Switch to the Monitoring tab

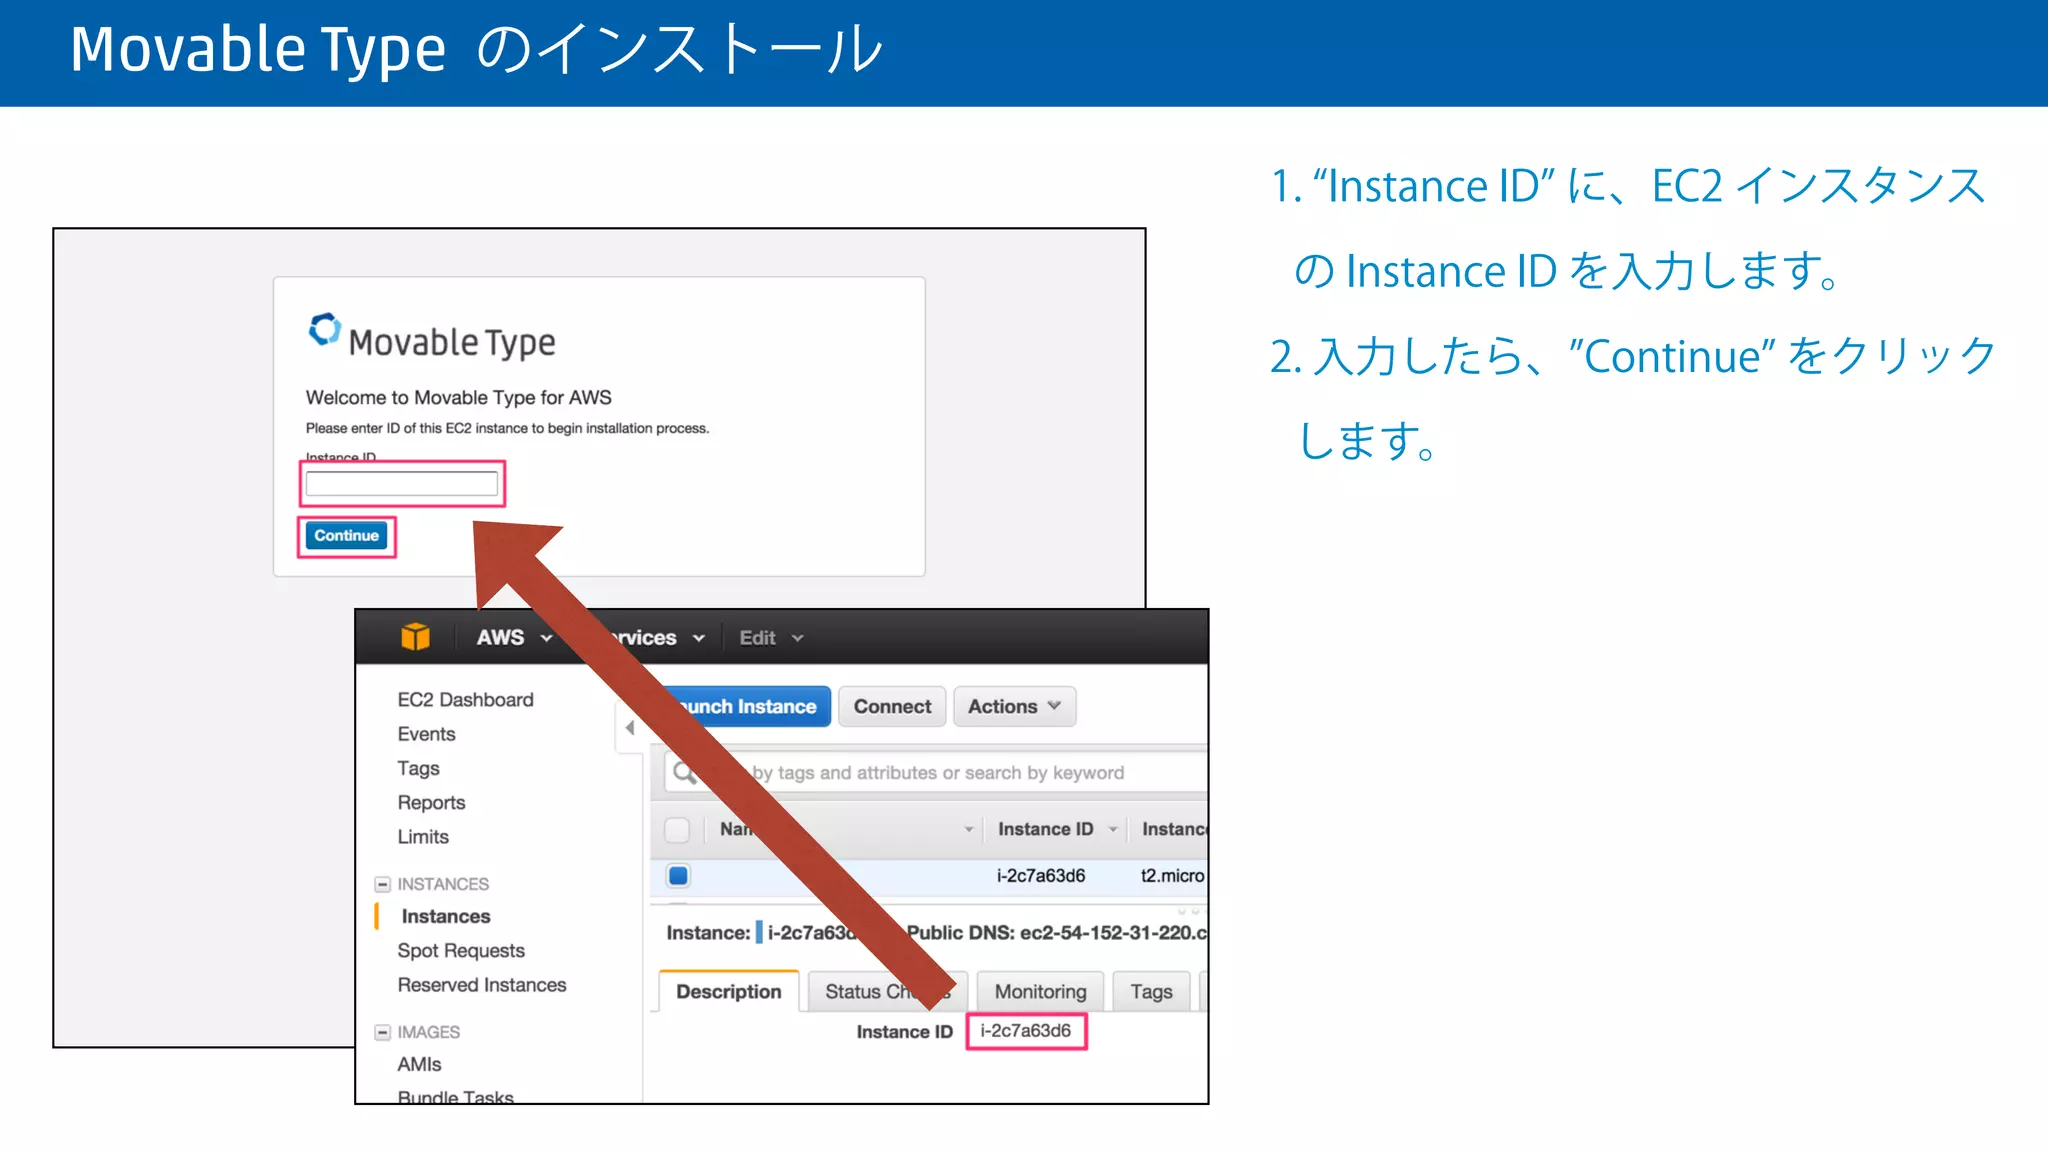(x=1040, y=992)
